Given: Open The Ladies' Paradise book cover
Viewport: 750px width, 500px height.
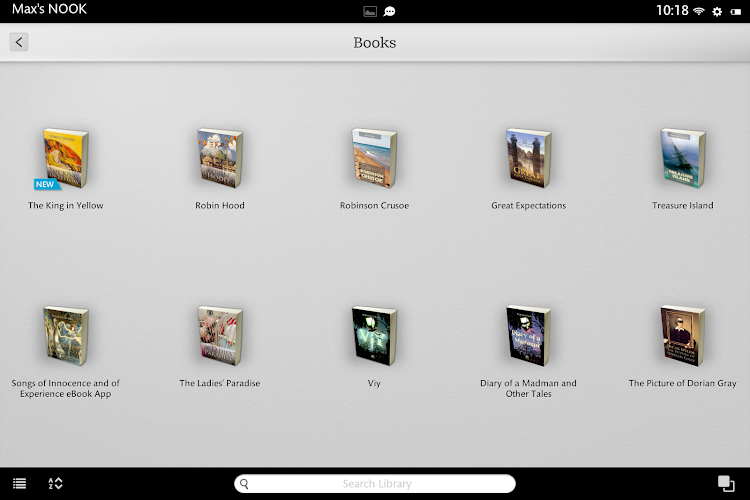Looking at the screenshot, I should (220, 336).
